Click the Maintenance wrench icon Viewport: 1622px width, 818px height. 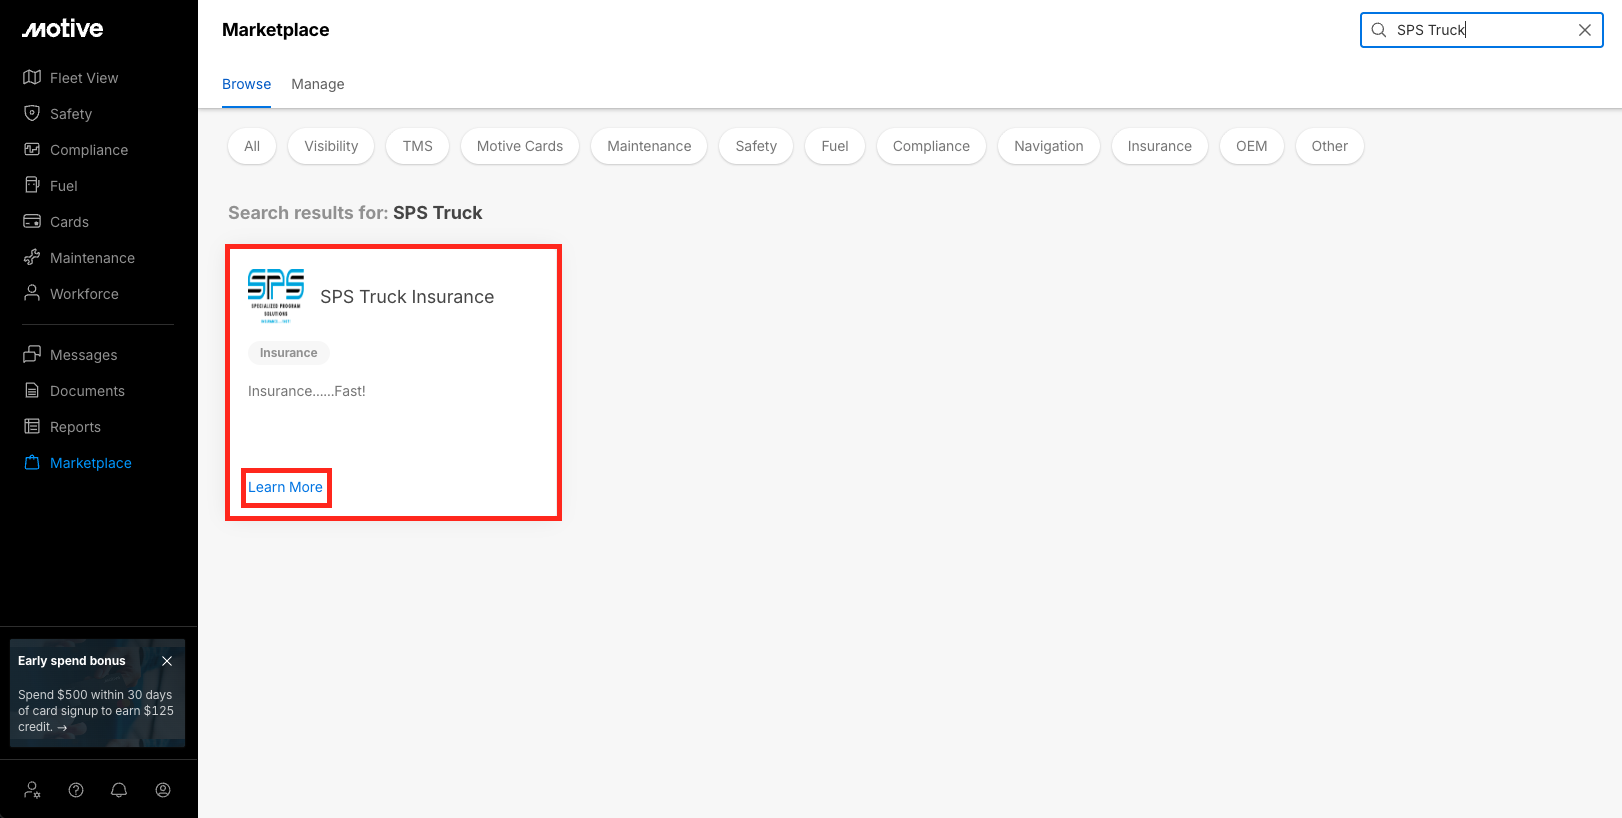pos(32,257)
